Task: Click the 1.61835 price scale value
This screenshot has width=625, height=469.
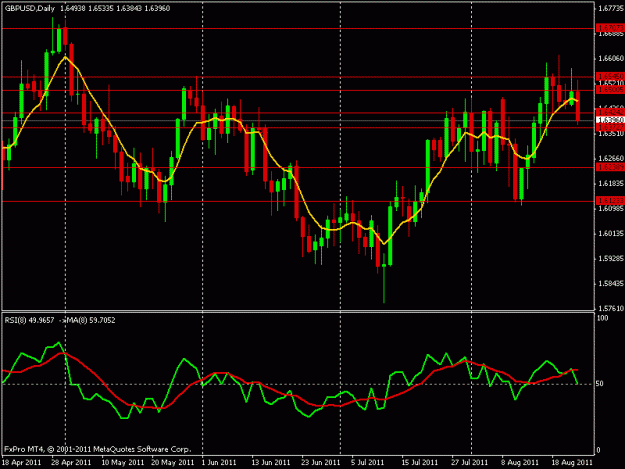Action: (611, 184)
